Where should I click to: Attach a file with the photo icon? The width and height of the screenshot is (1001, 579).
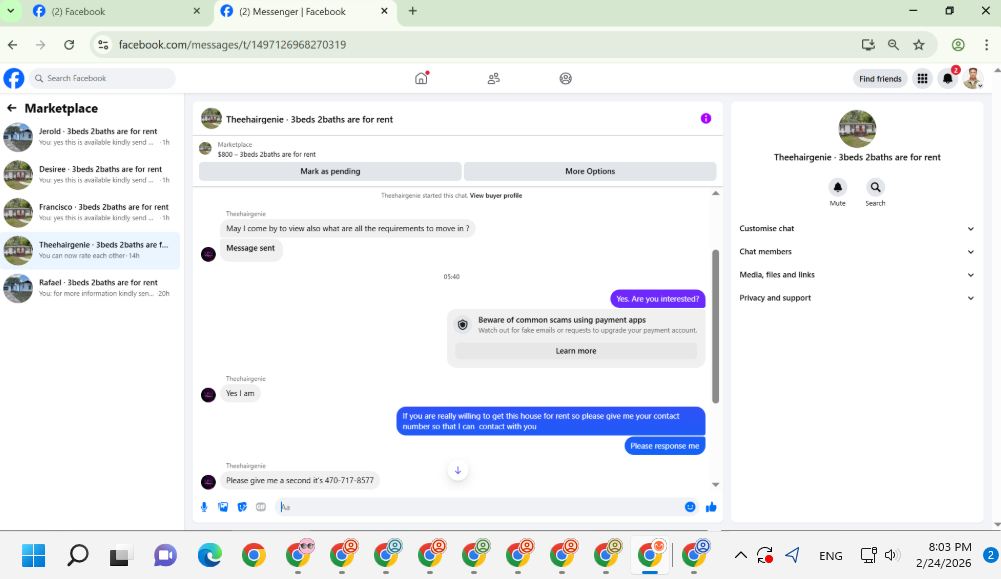click(x=223, y=507)
